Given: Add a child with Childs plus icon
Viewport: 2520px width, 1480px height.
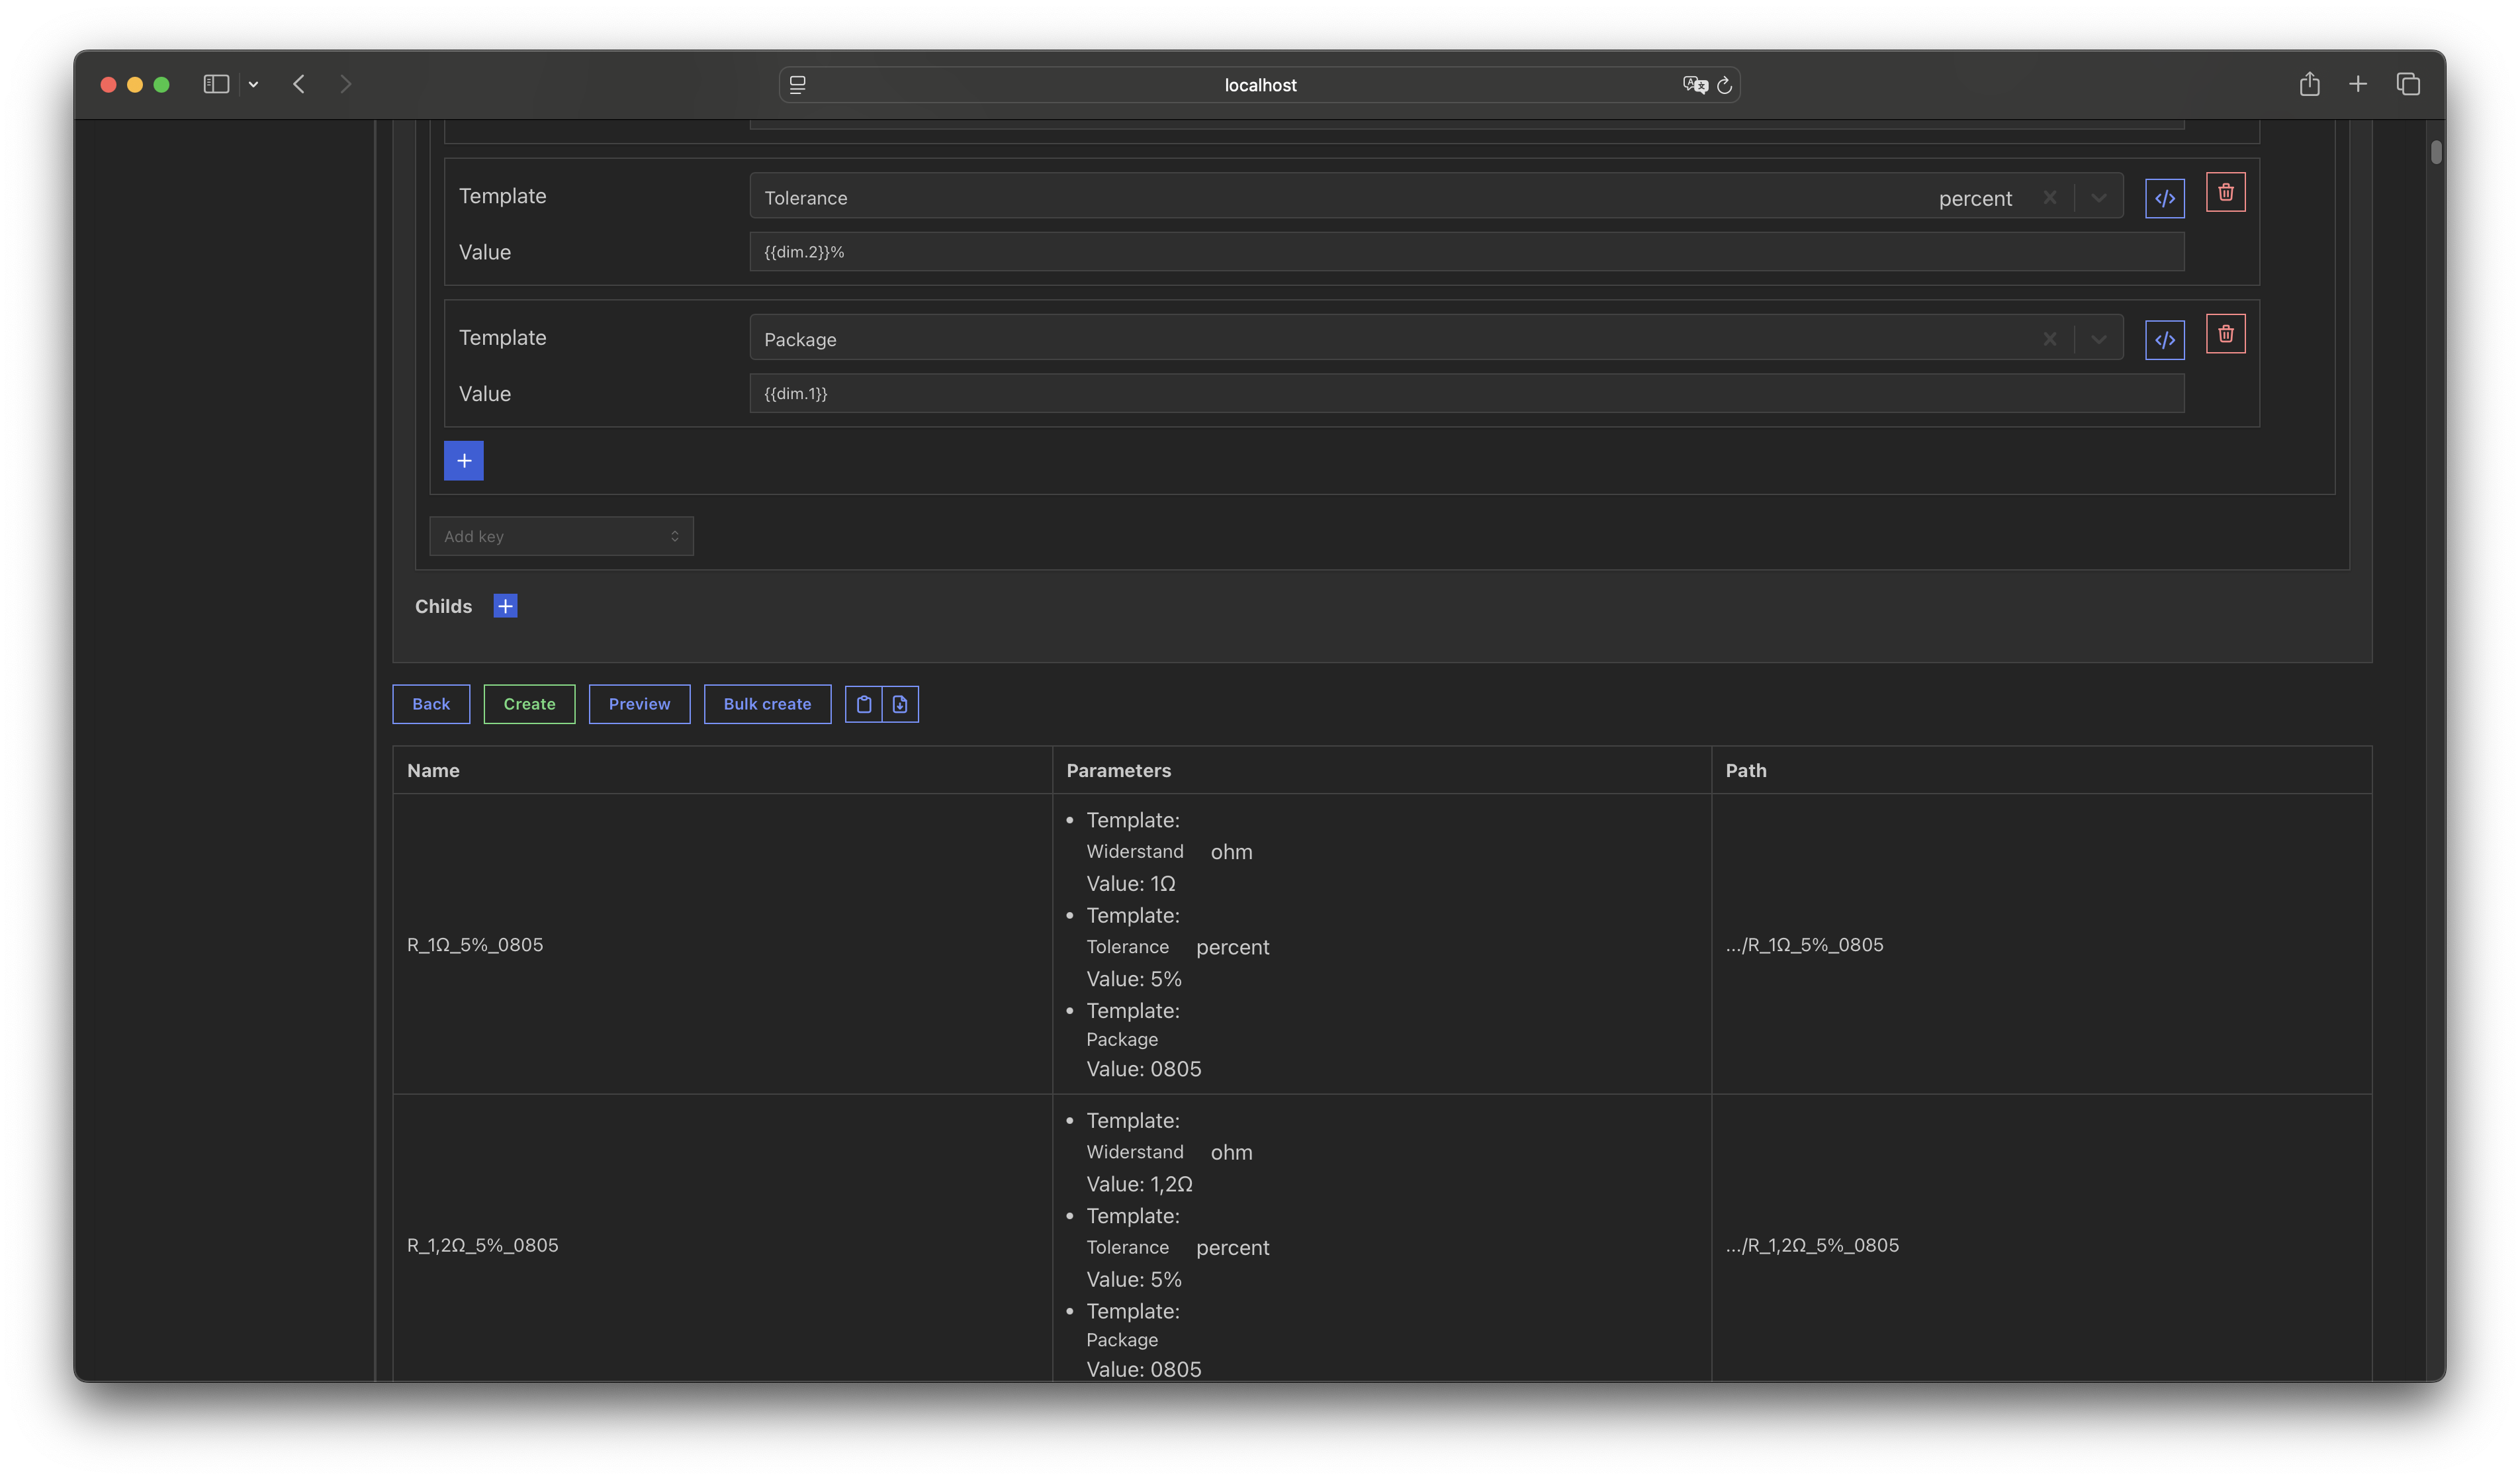Looking at the screenshot, I should tap(505, 606).
